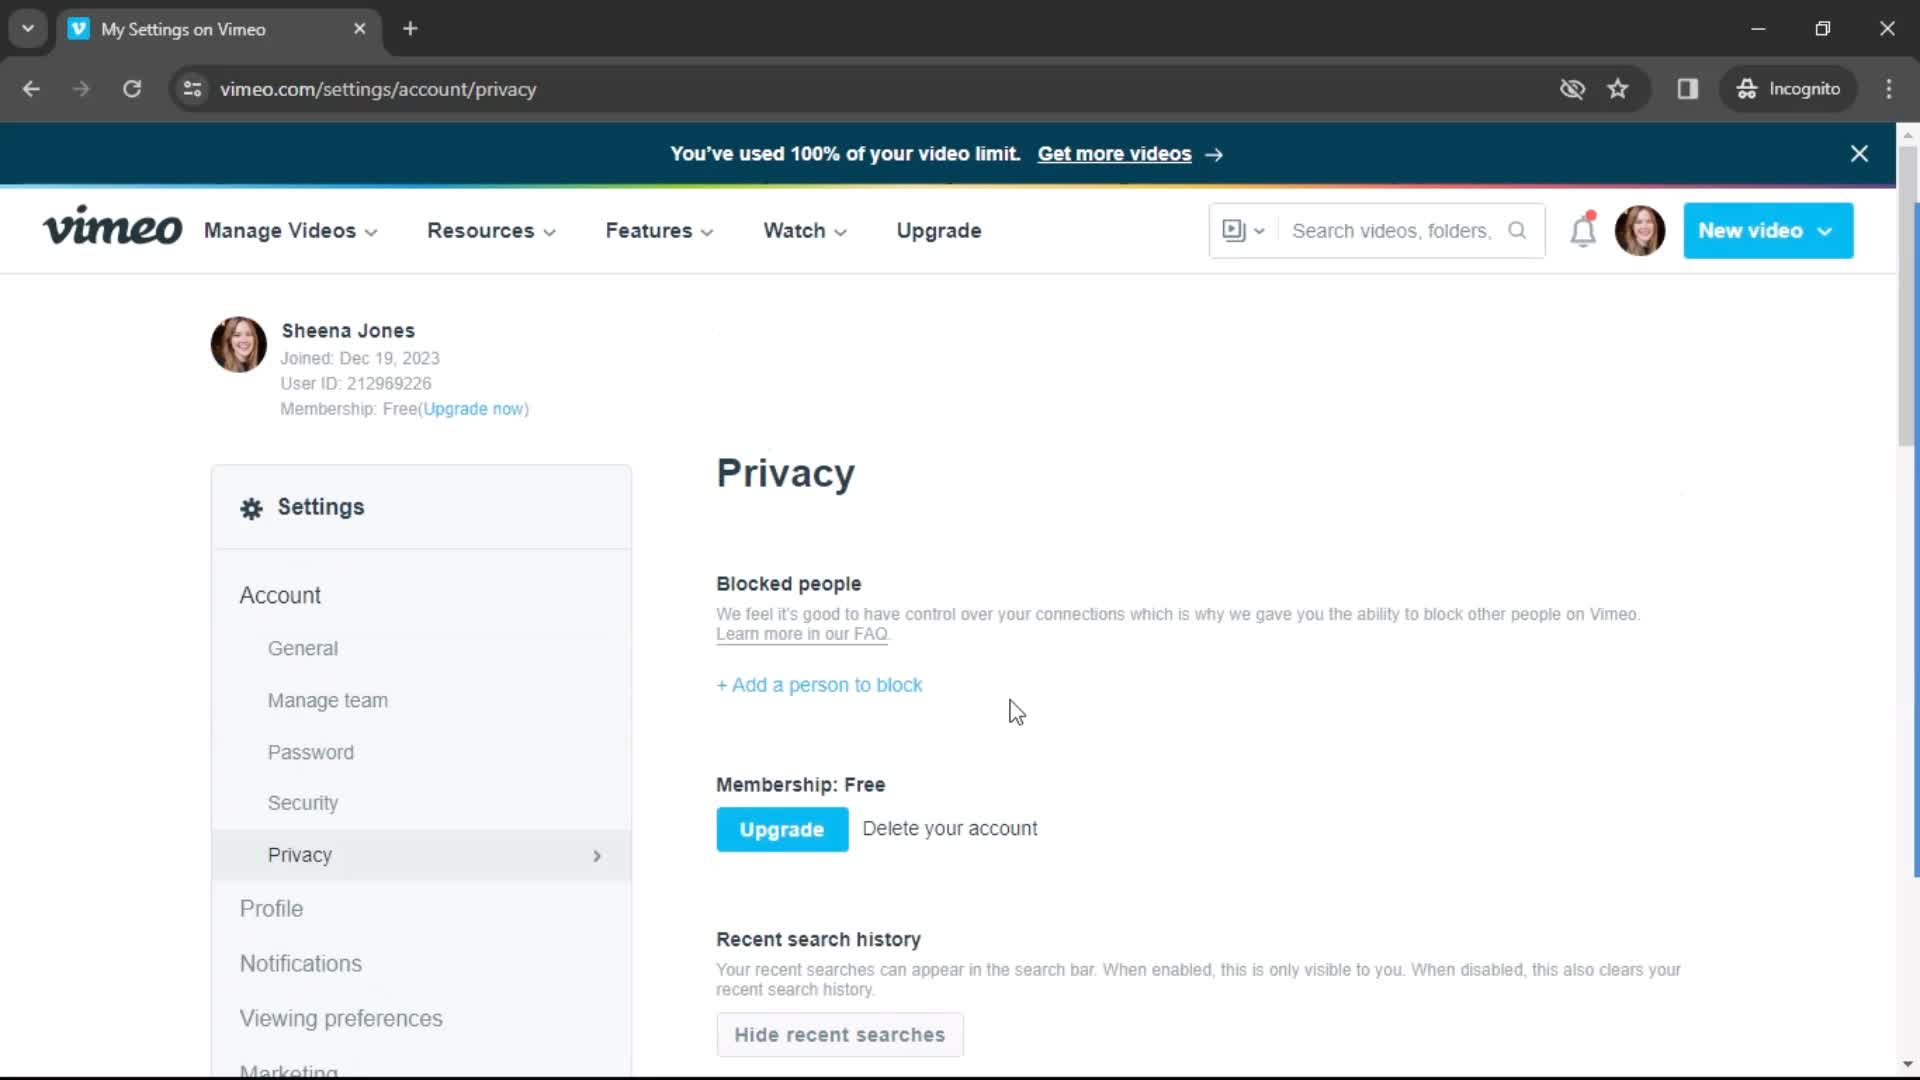Open Password settings
Image resolution: width=1920 pixels, height=1080 pixels.
point(311,752)
